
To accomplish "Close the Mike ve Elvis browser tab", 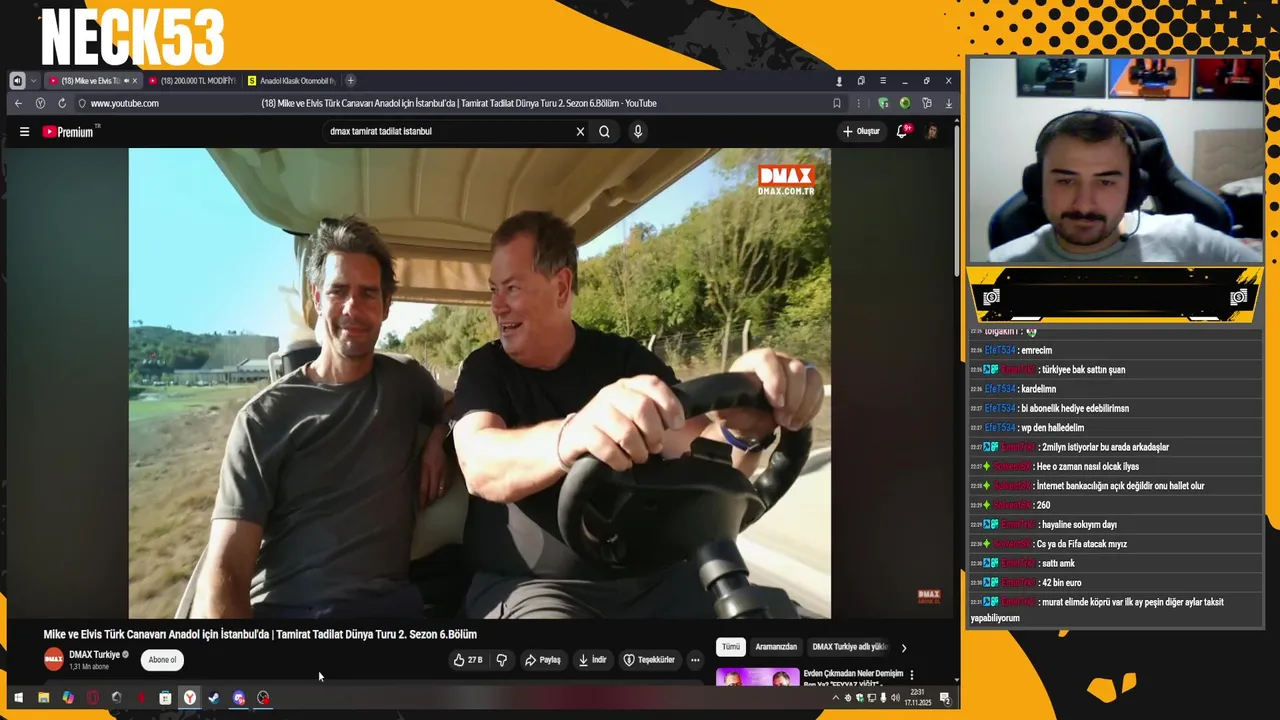I will pyautogui.click(x=135, y=81).
